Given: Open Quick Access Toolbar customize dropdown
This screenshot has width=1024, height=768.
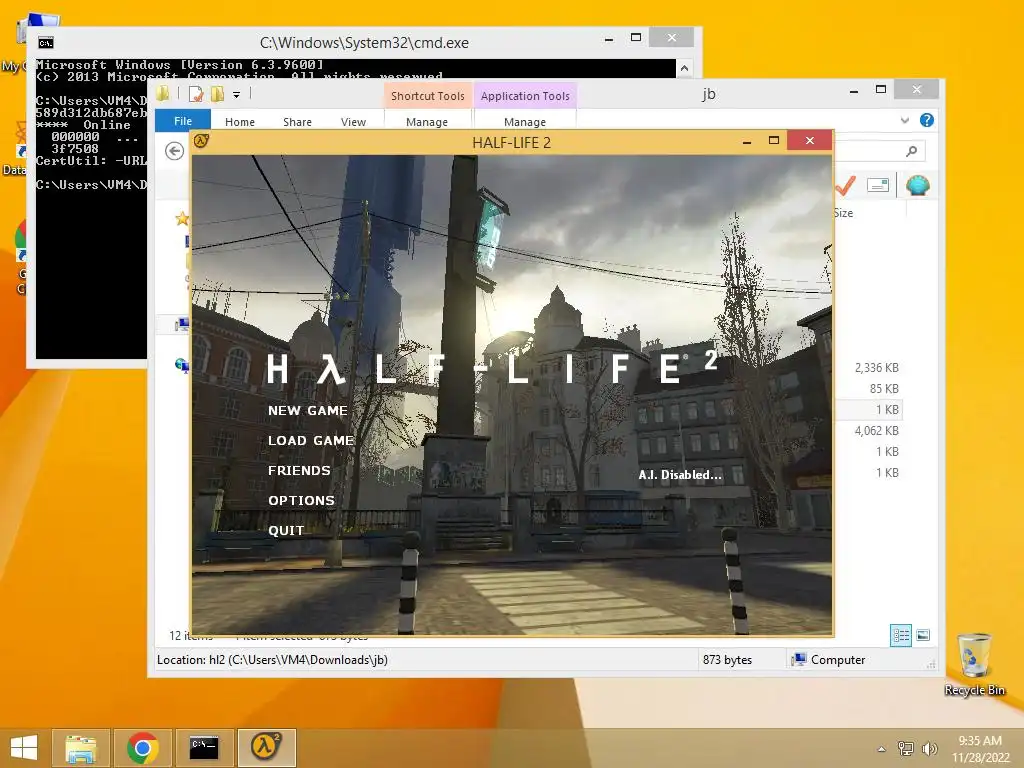Looking at the screenshot, I should (236, 95).
